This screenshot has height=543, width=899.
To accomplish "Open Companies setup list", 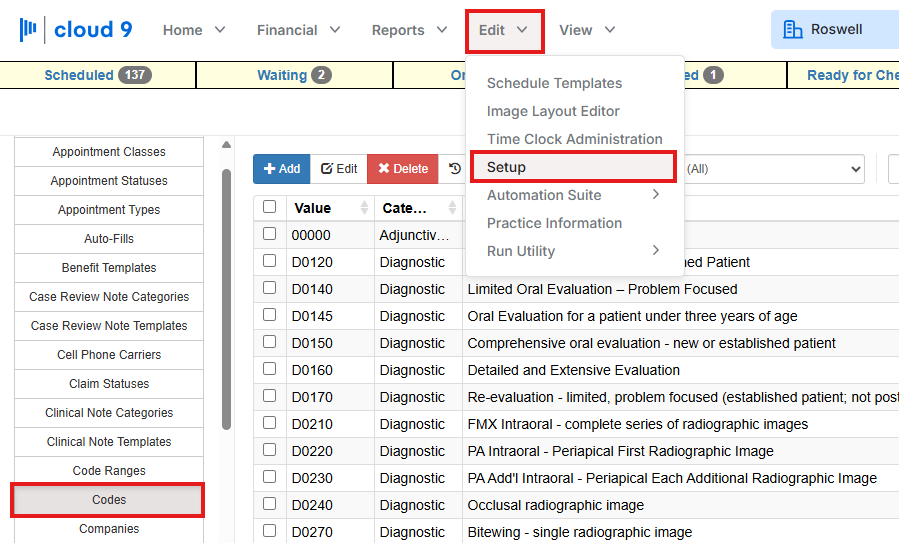I will 109,529.
